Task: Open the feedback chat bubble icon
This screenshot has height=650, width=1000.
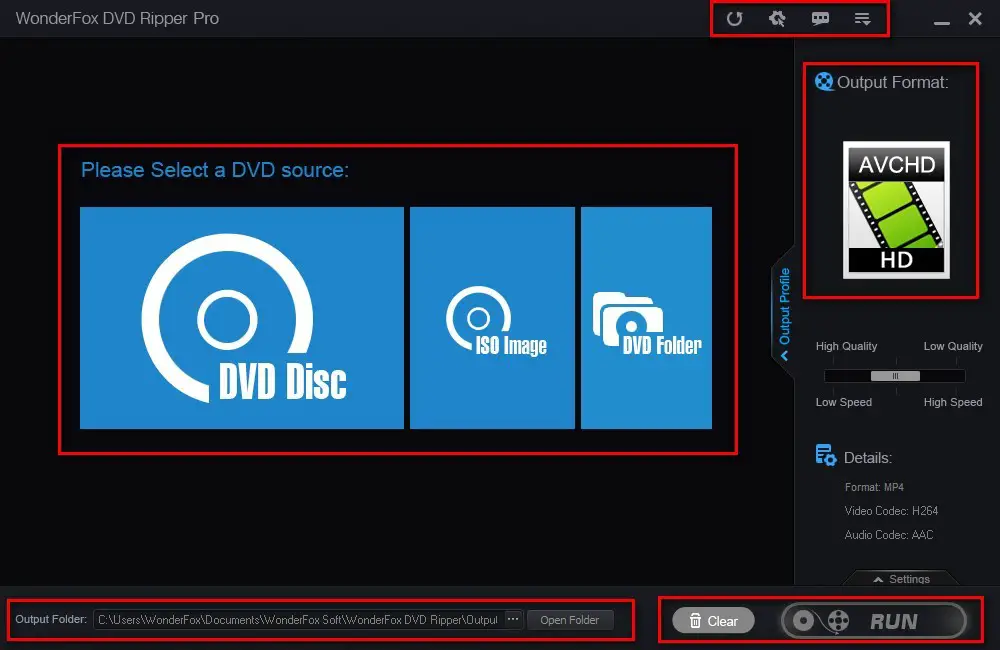Action: coord(820,18)
